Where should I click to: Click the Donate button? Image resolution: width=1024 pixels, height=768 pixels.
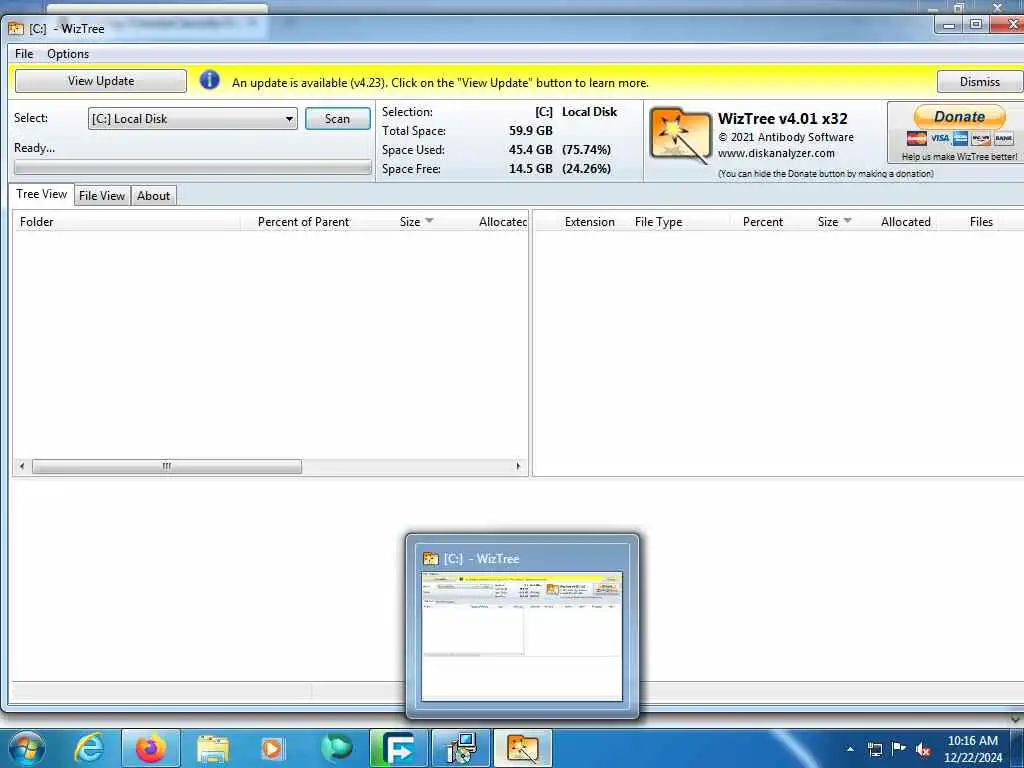[959, 117]
